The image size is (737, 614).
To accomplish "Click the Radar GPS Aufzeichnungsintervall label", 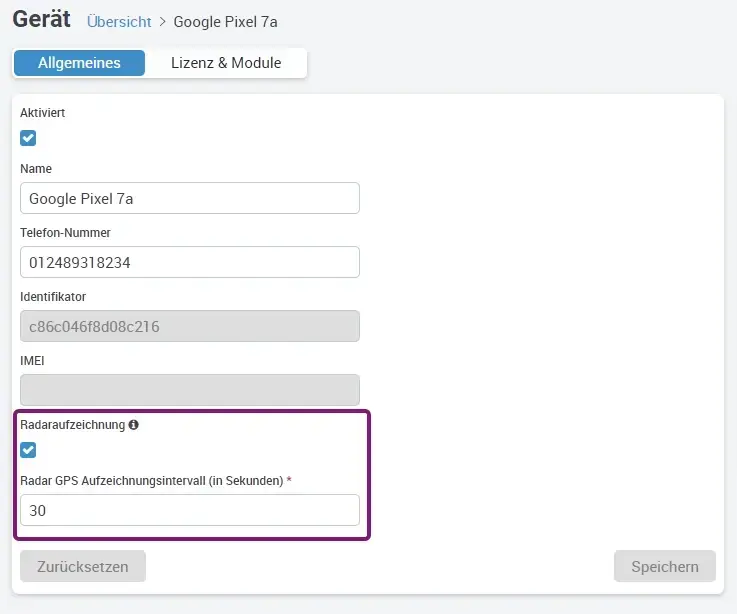I will tap(151, 481).
